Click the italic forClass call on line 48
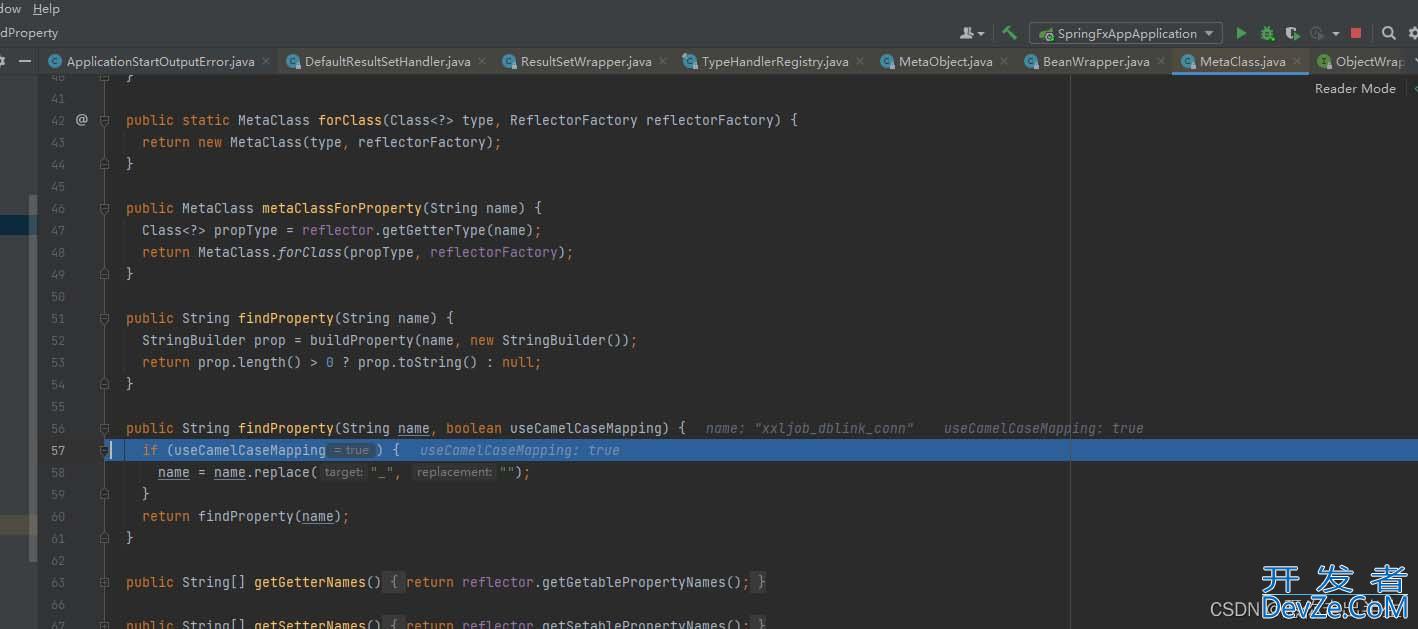The height and width of the screenshot is (629, 1418). click(x=309, y=252)
